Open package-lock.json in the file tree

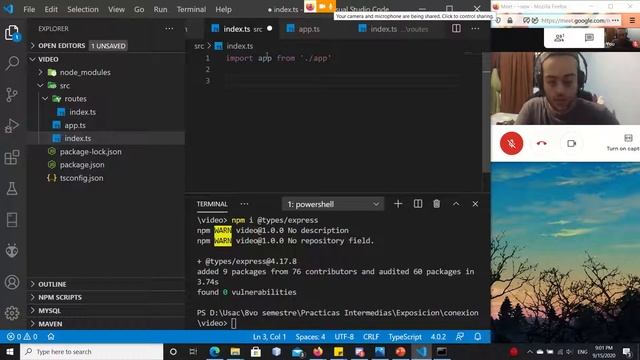coord(90,151)
